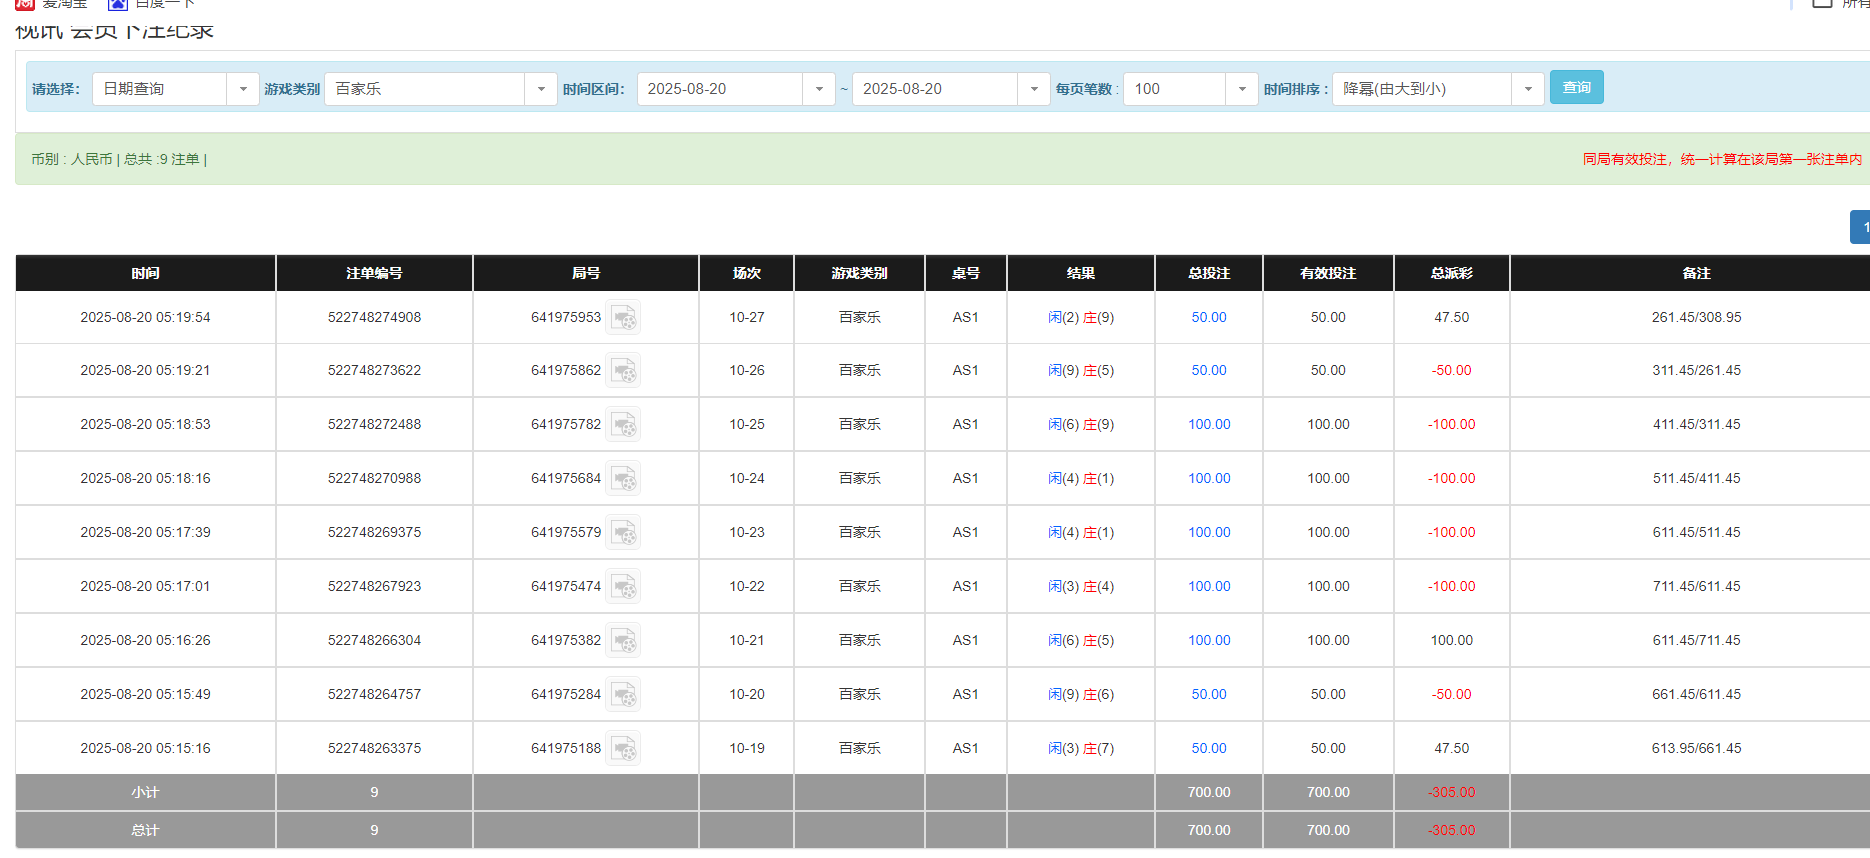The height and width of the screenshot is (858, 1870).
Task: Open video replay icon for round 641975862
Action: pos(623,371)
